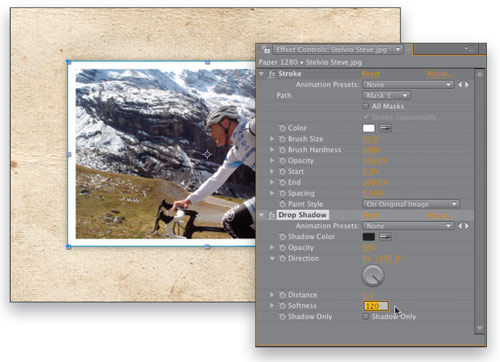
Task: Click the Paint Style stopwatch
Action: (x=282, y=204)
